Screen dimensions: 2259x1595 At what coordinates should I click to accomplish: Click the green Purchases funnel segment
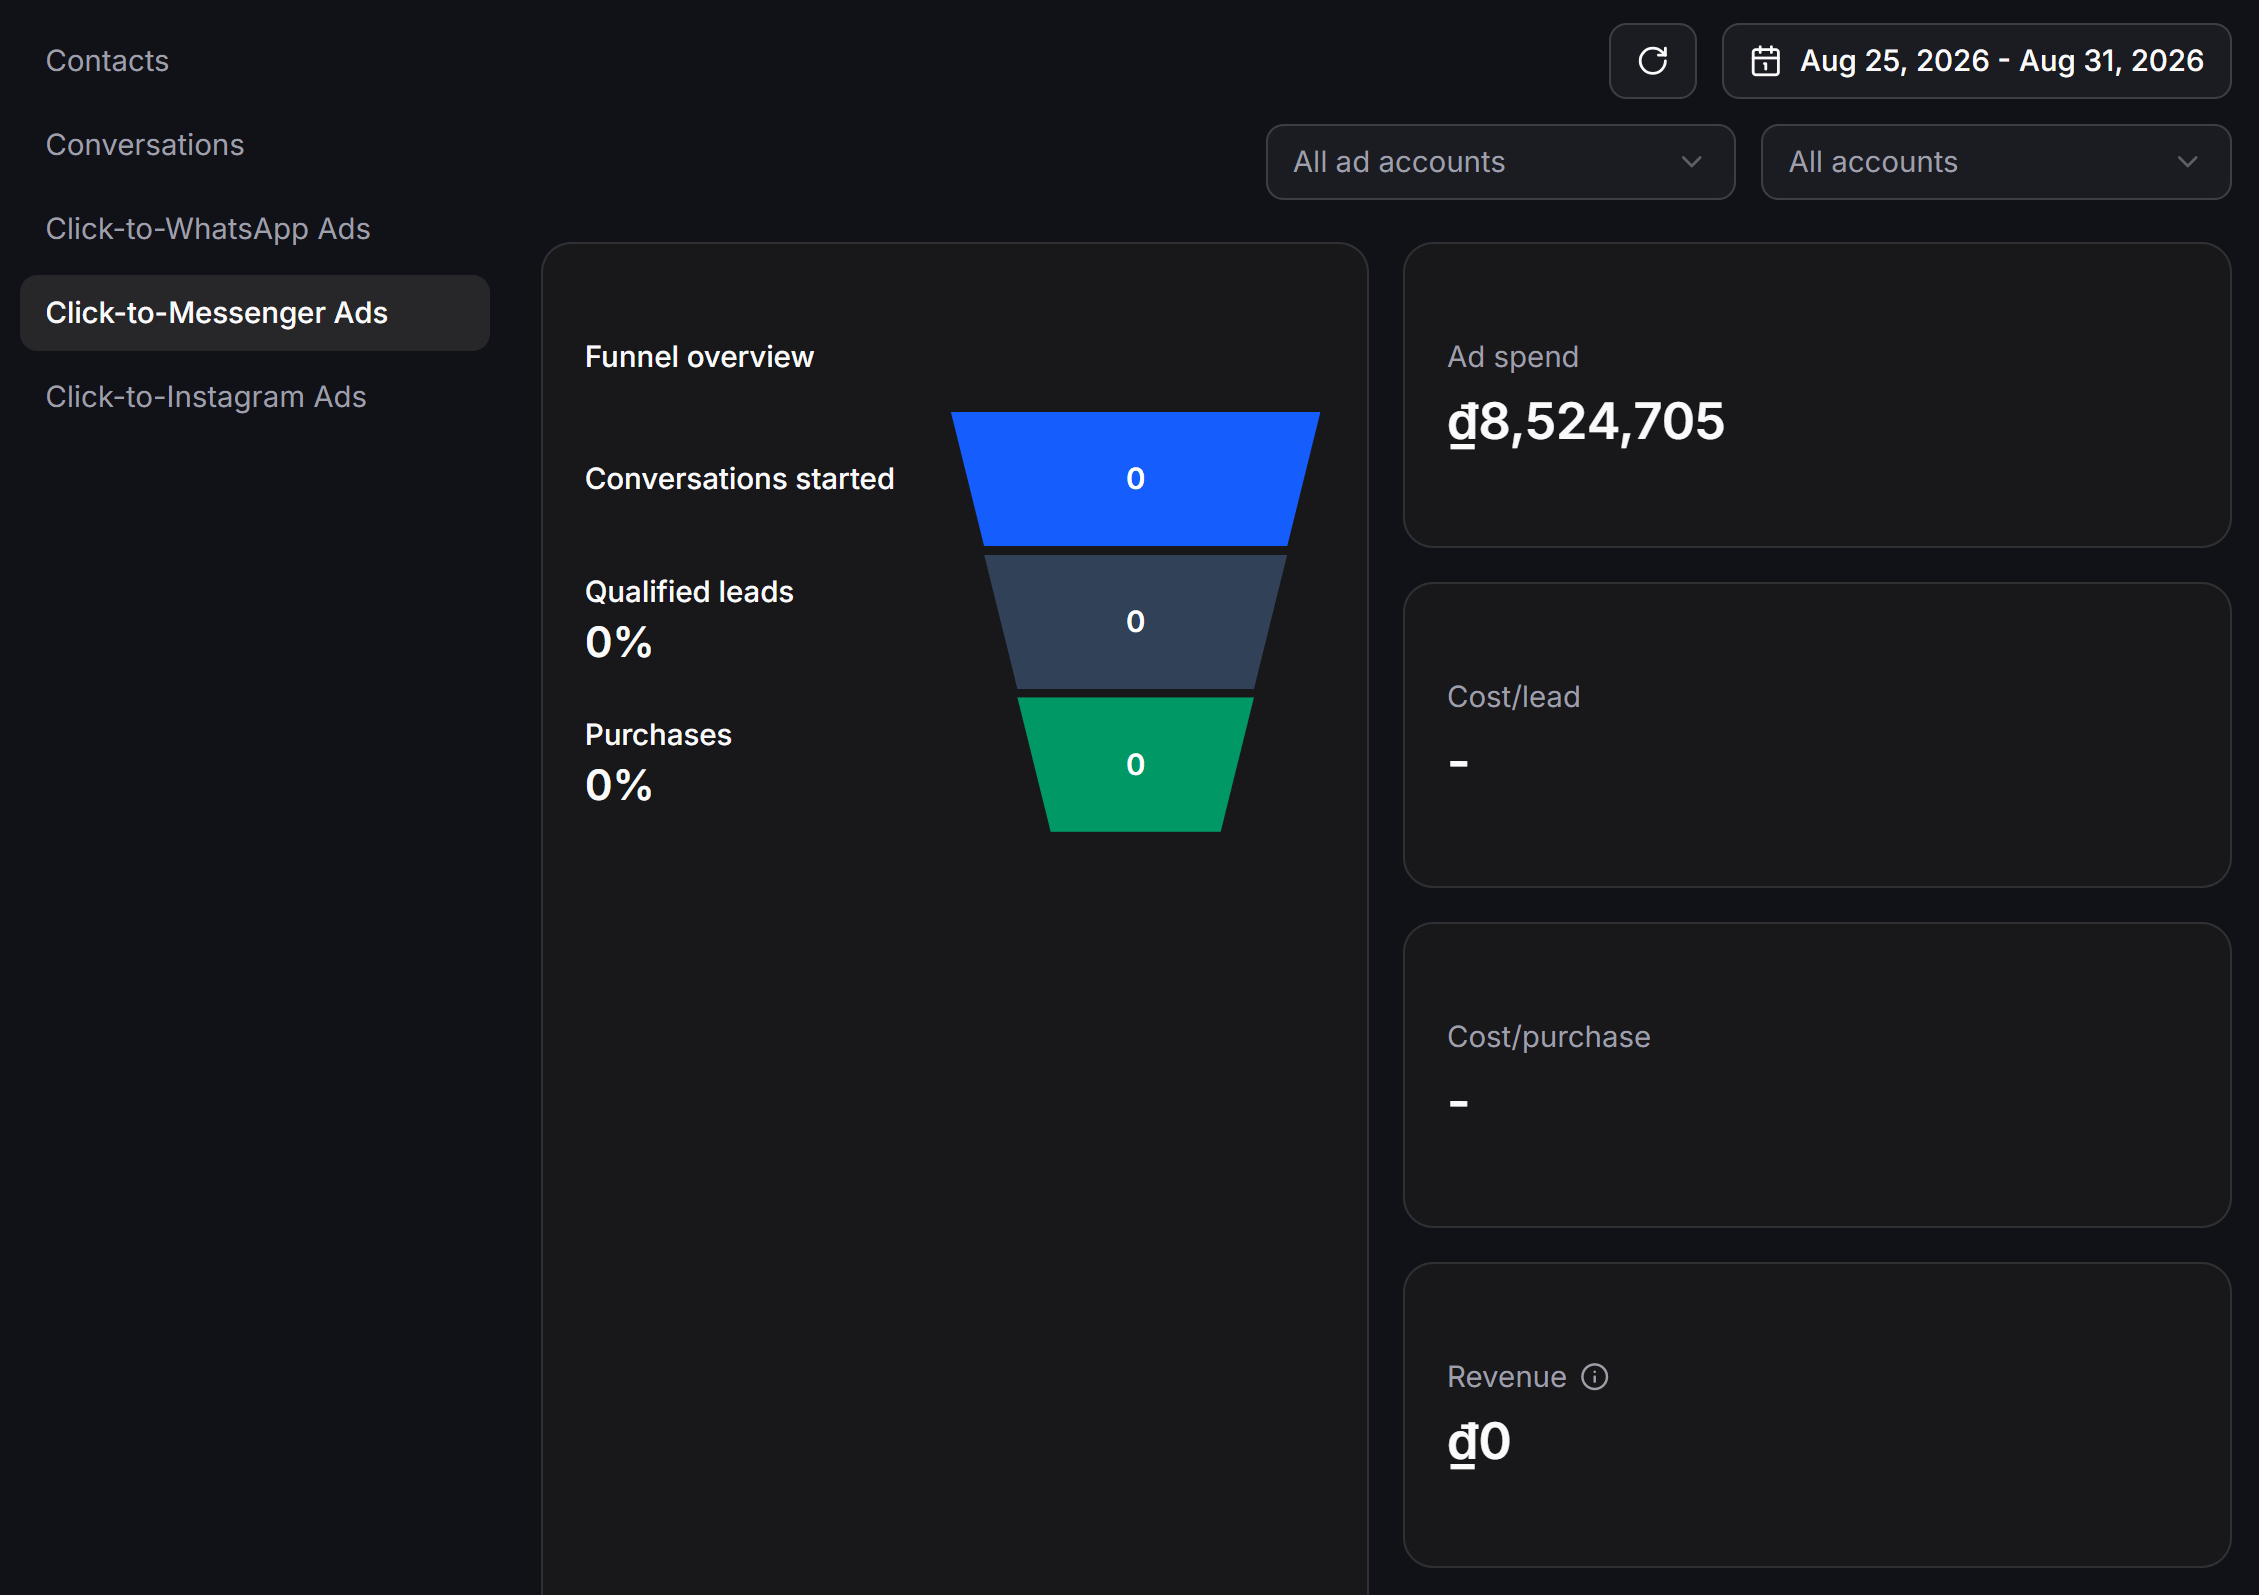[x=1135, y=764]
